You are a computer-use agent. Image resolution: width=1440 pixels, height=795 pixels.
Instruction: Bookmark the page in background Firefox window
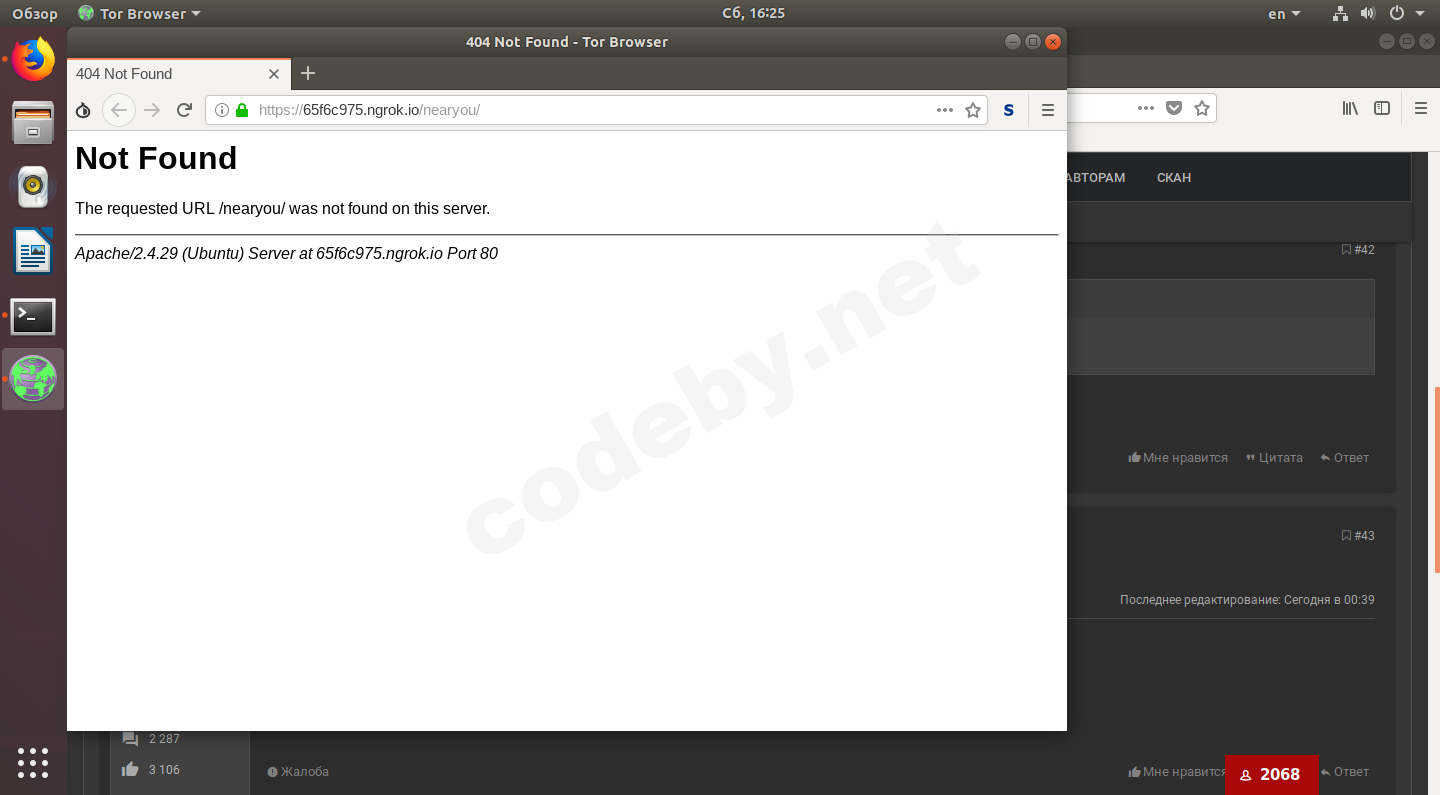1202,108
